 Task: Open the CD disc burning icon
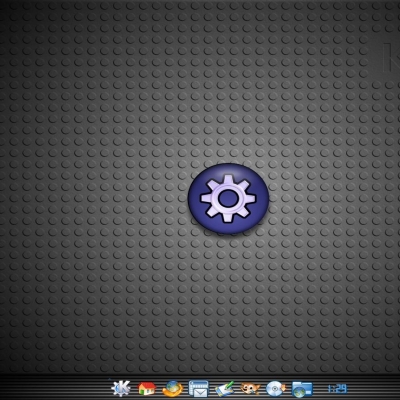276,389
